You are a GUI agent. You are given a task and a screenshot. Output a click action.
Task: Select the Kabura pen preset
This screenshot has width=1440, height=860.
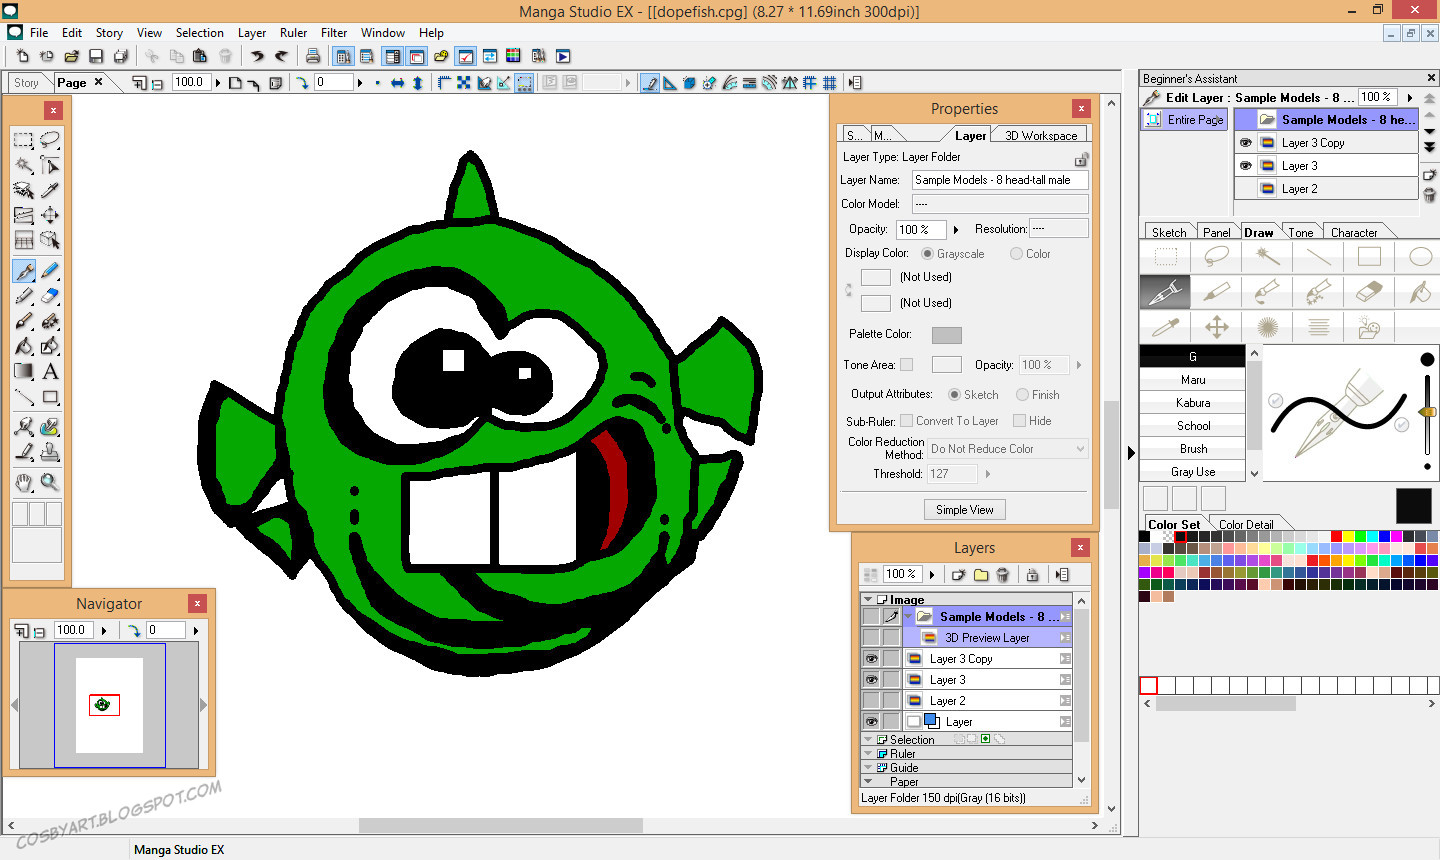(x=1192, y=403)
